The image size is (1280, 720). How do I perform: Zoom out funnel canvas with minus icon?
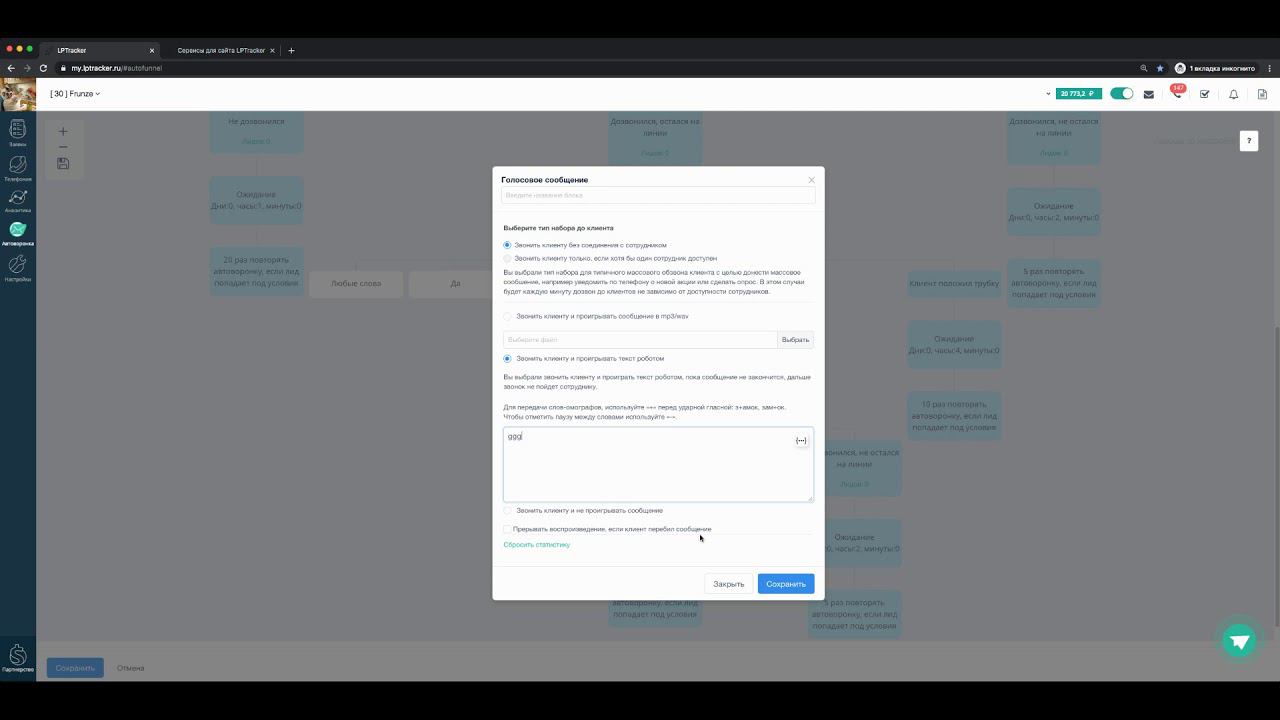click(63, 147)
